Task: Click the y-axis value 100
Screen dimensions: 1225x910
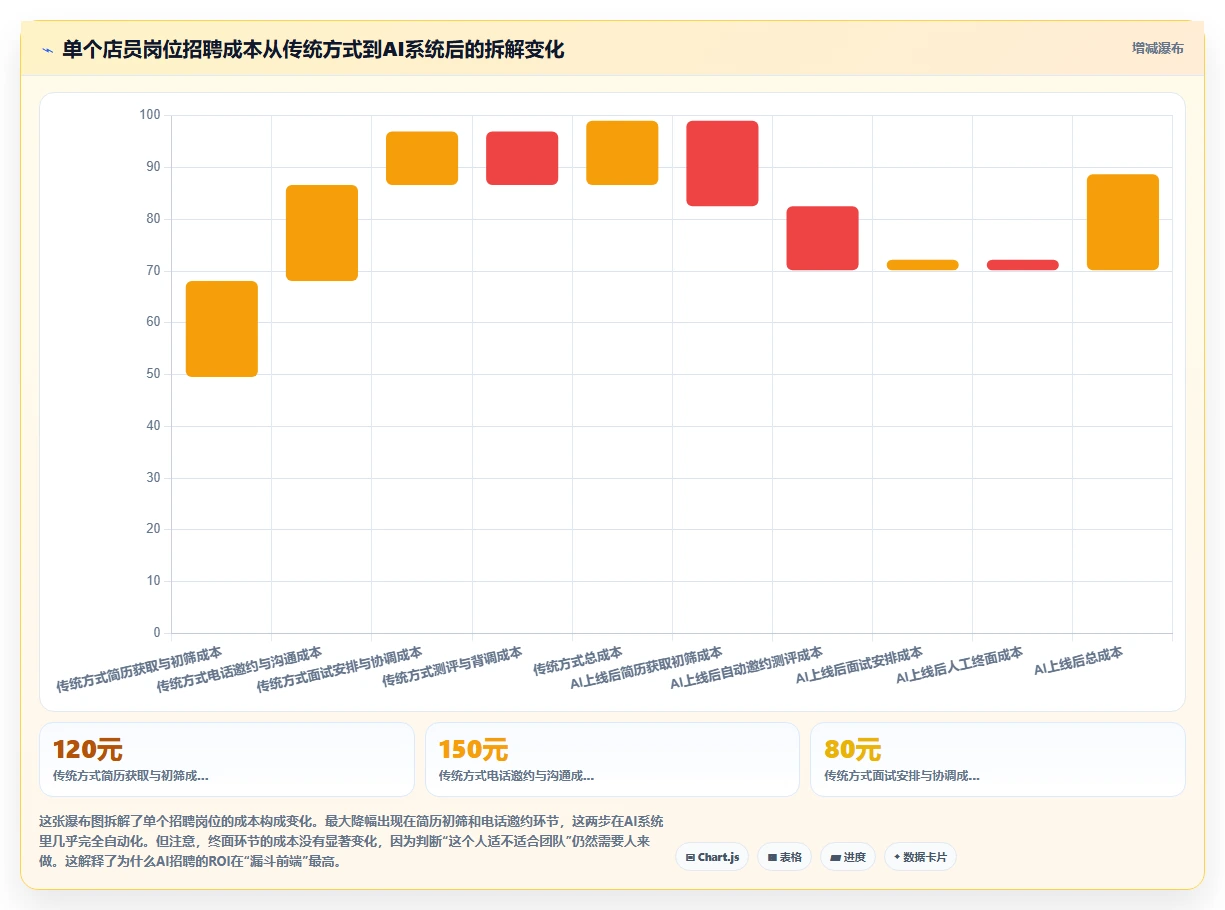Action: (150, 115)
